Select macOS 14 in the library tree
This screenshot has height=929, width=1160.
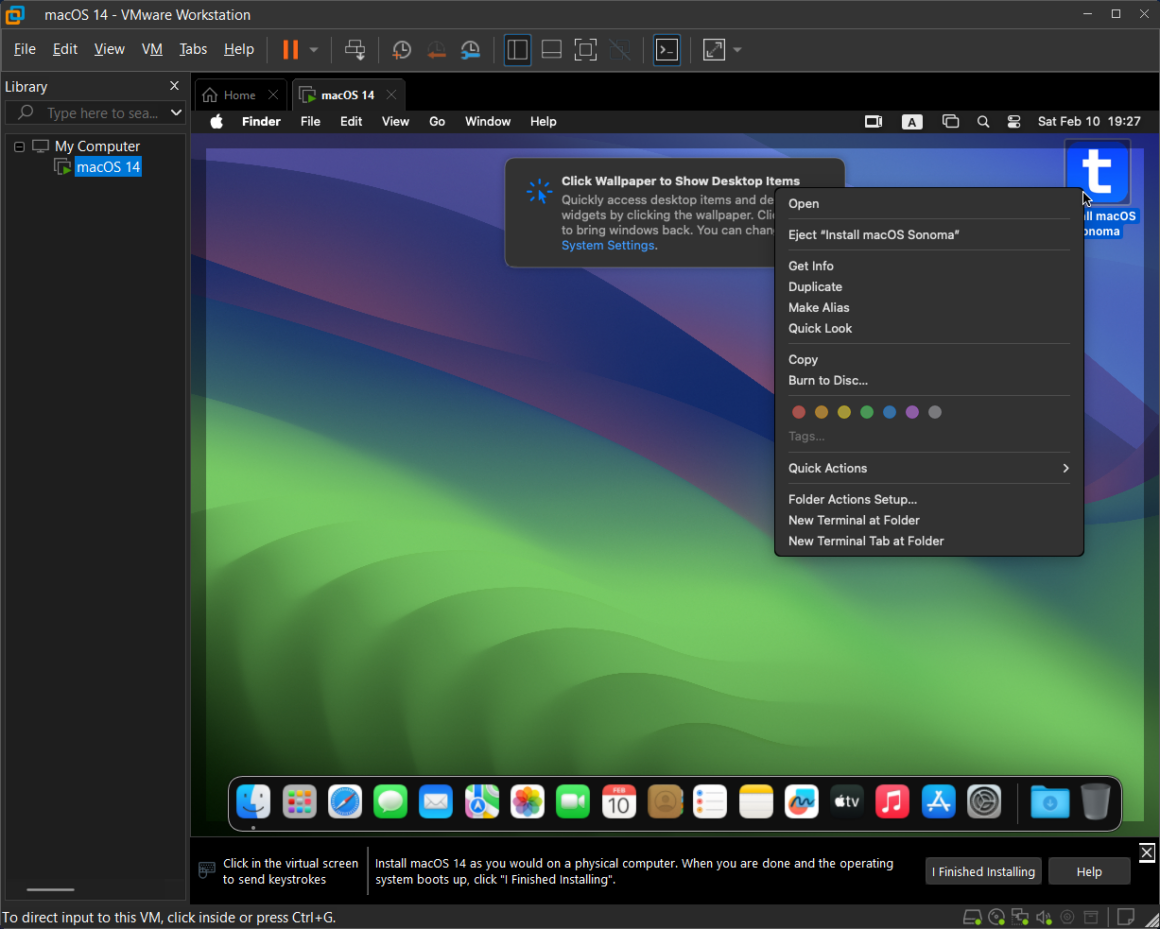click(108, 167)
